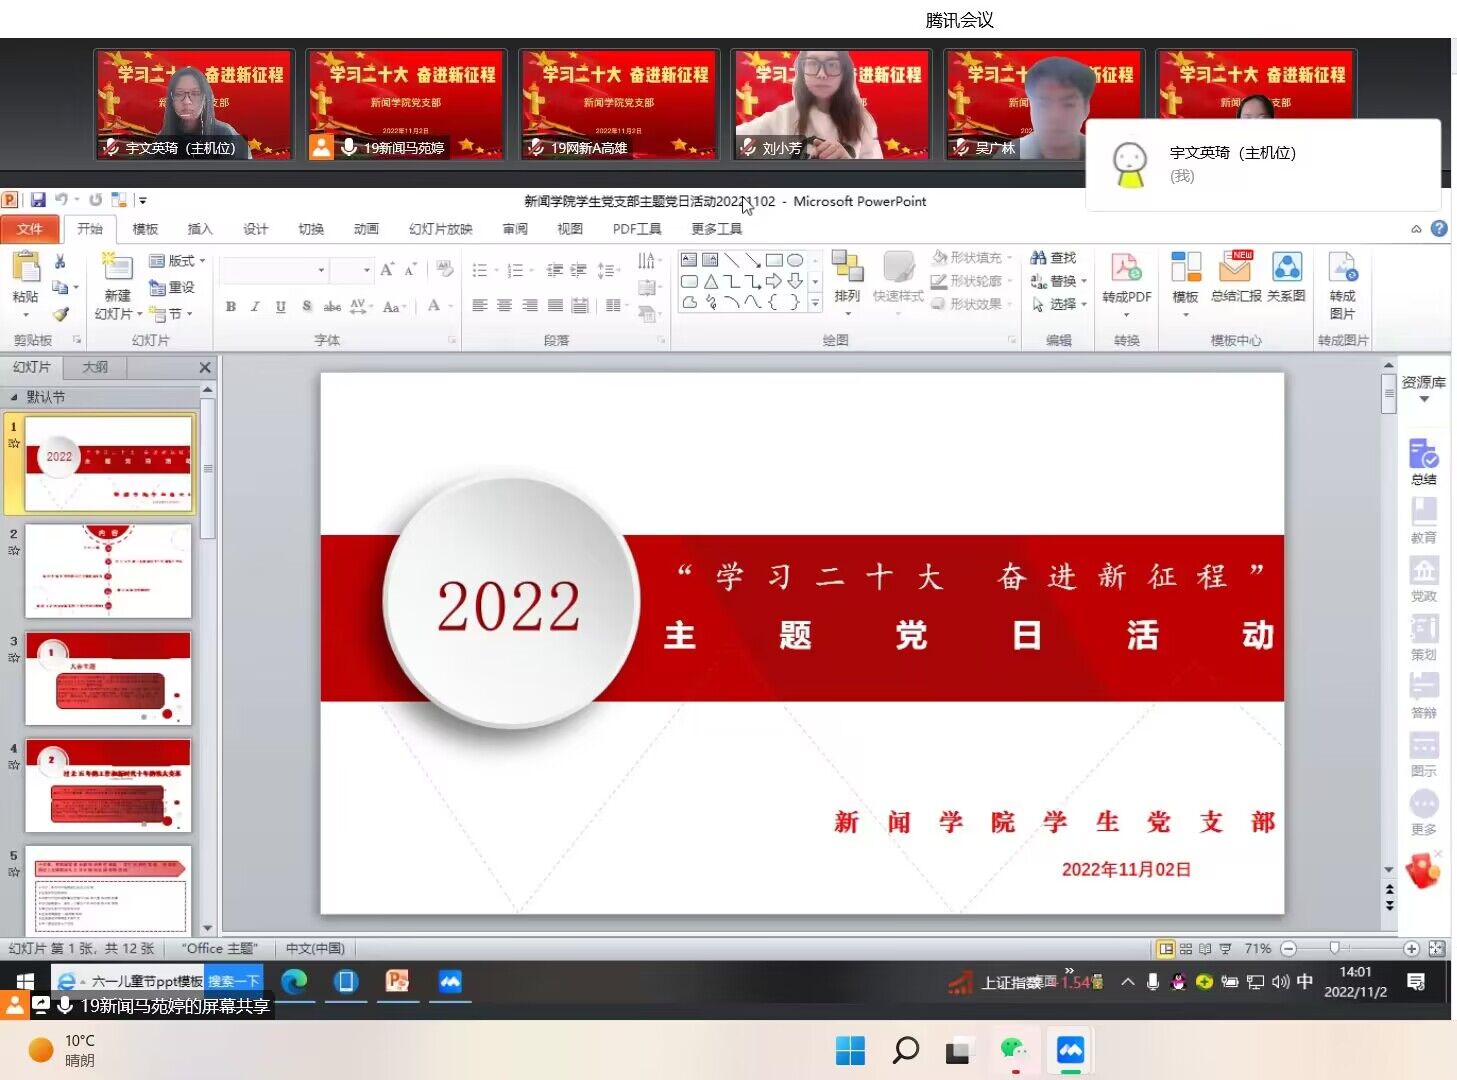Toggle Bold formatting
Image resolution: width=1457 pixels, height=1080 pixels.
coord(231,307)
